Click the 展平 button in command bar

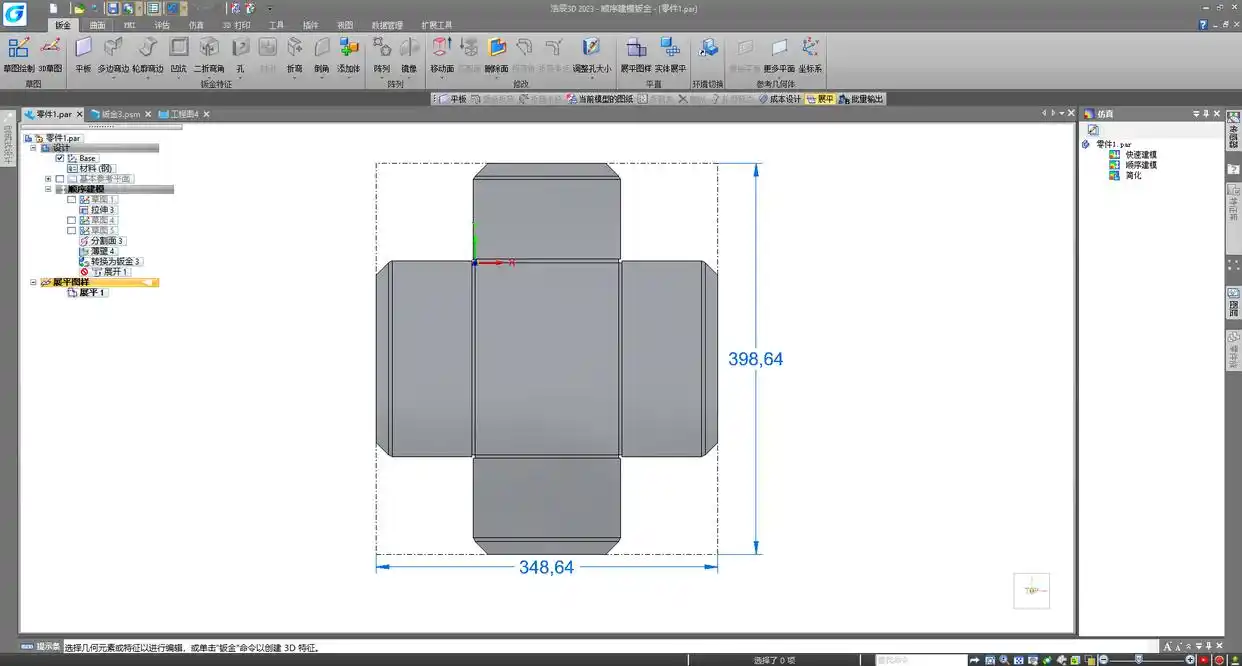pos(820,99)
